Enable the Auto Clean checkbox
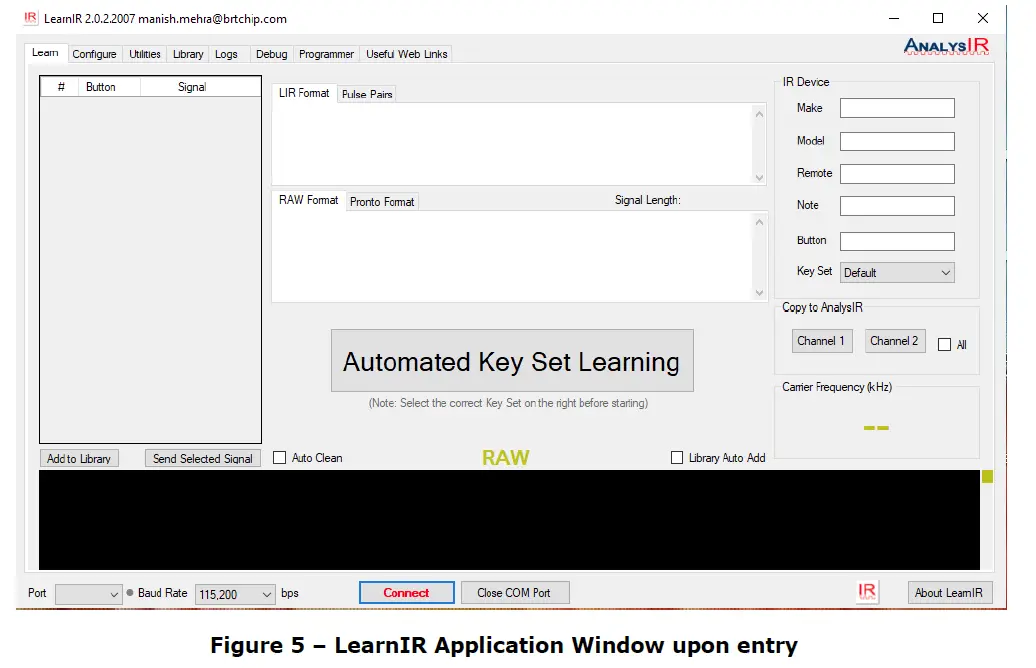 click(280, 457)
